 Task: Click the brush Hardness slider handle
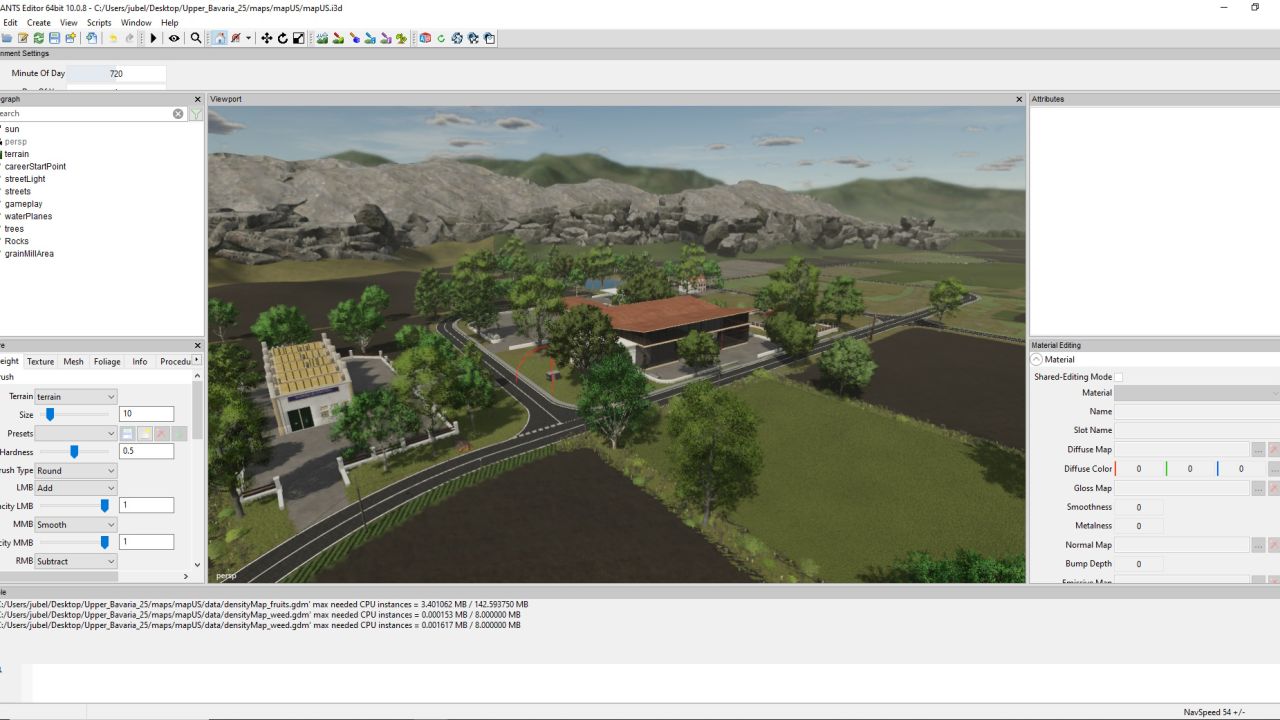tap(74, 452)
